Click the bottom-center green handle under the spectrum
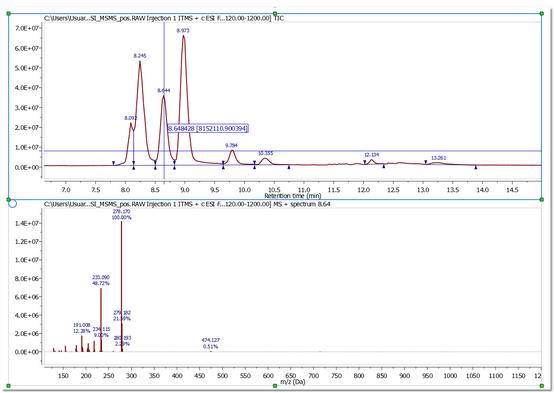Image resolution: width=554 pixels, height=393 pixels. pos(275,386)
